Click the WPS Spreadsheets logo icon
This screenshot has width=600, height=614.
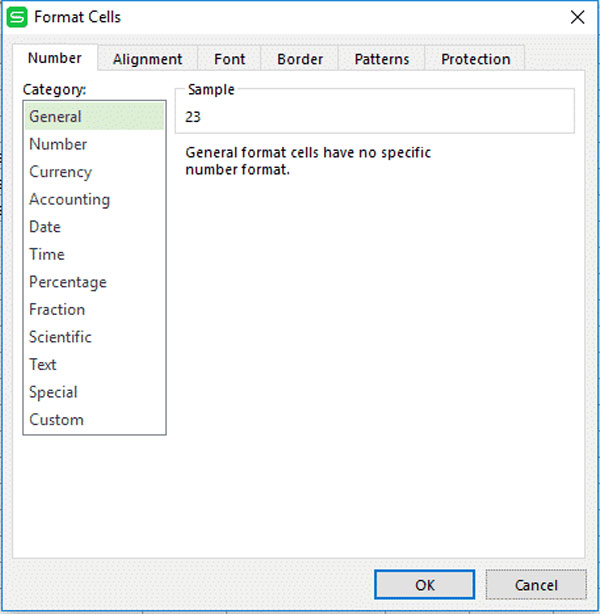click(17, 17)
